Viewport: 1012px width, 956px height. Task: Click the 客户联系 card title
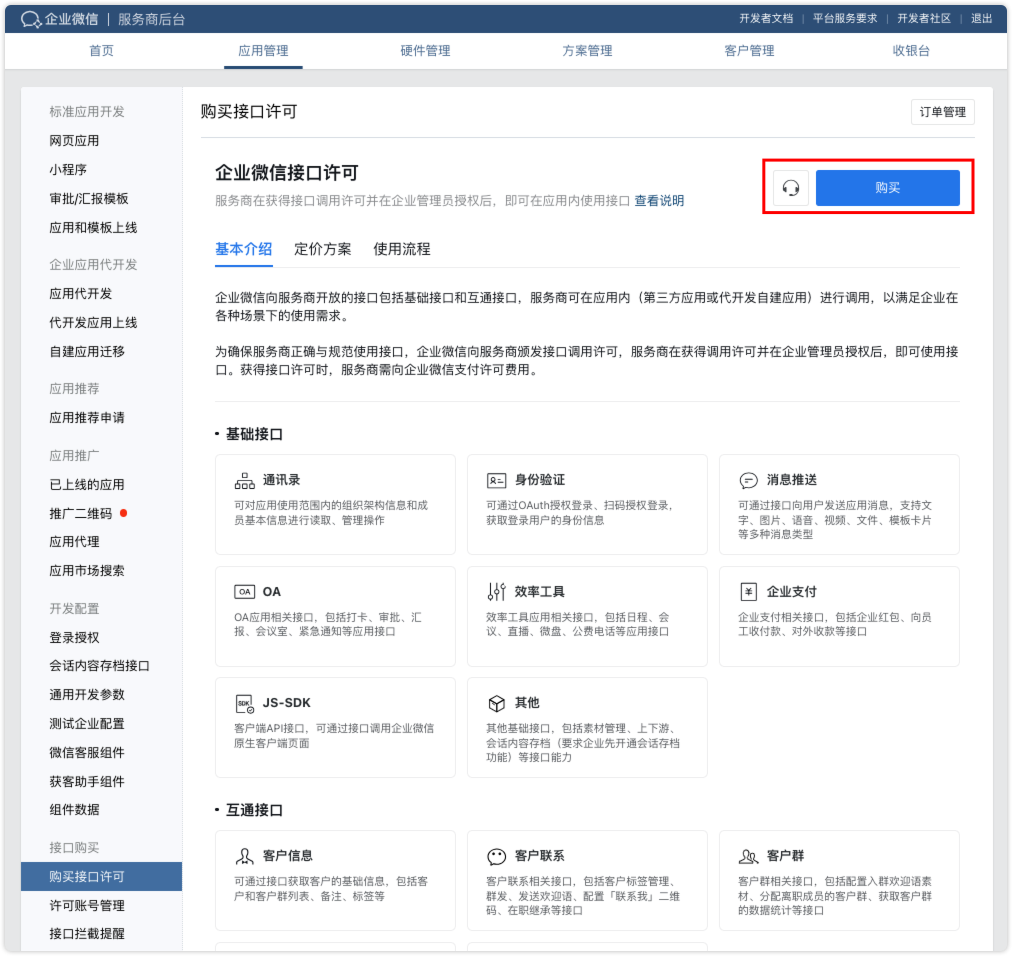tap(540, 855)
